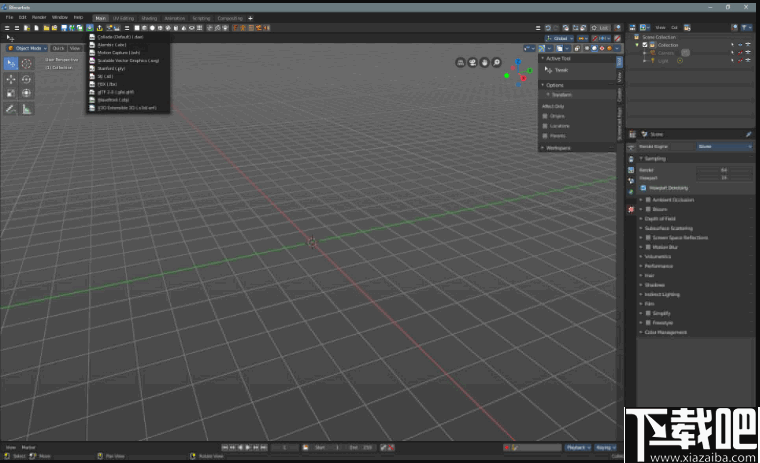Expand the Volumetrics panel

pyautogui.click(x=658, y=256)
